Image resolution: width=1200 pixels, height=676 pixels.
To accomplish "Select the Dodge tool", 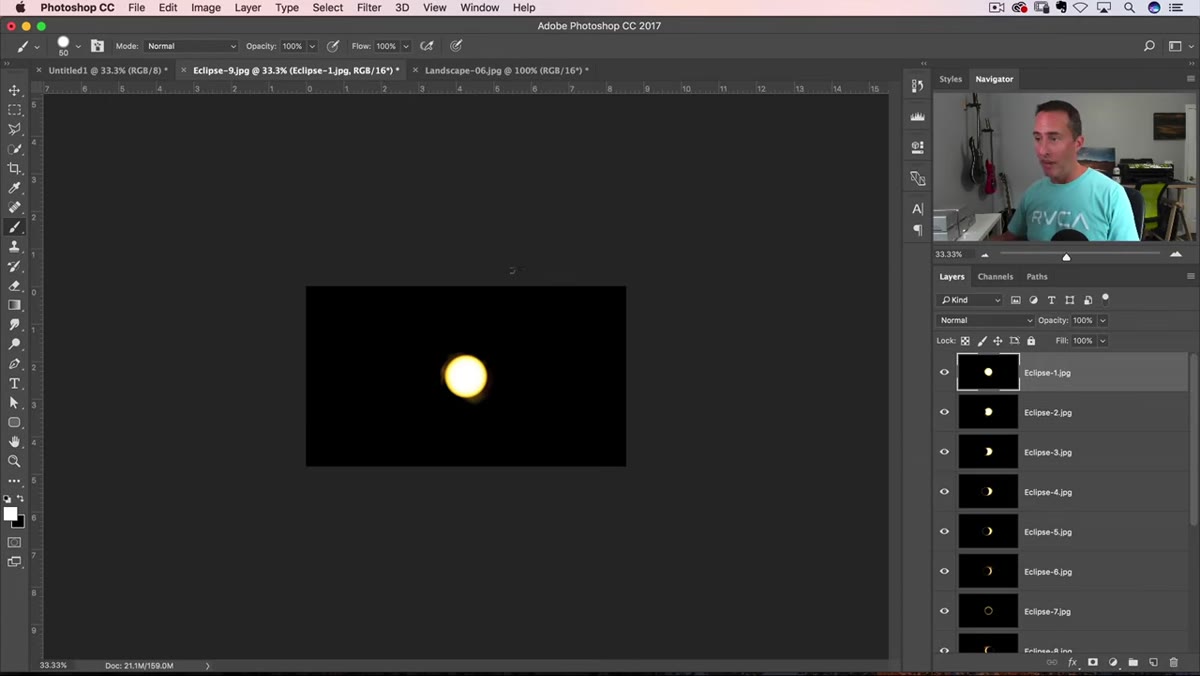I will [14, 344].
